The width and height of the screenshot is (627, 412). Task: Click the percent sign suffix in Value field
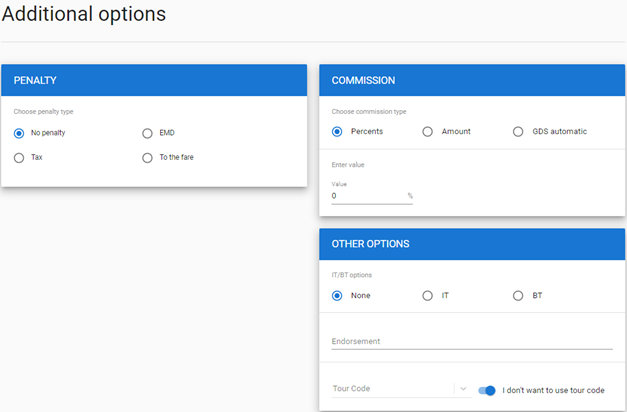tap(410, 196)
